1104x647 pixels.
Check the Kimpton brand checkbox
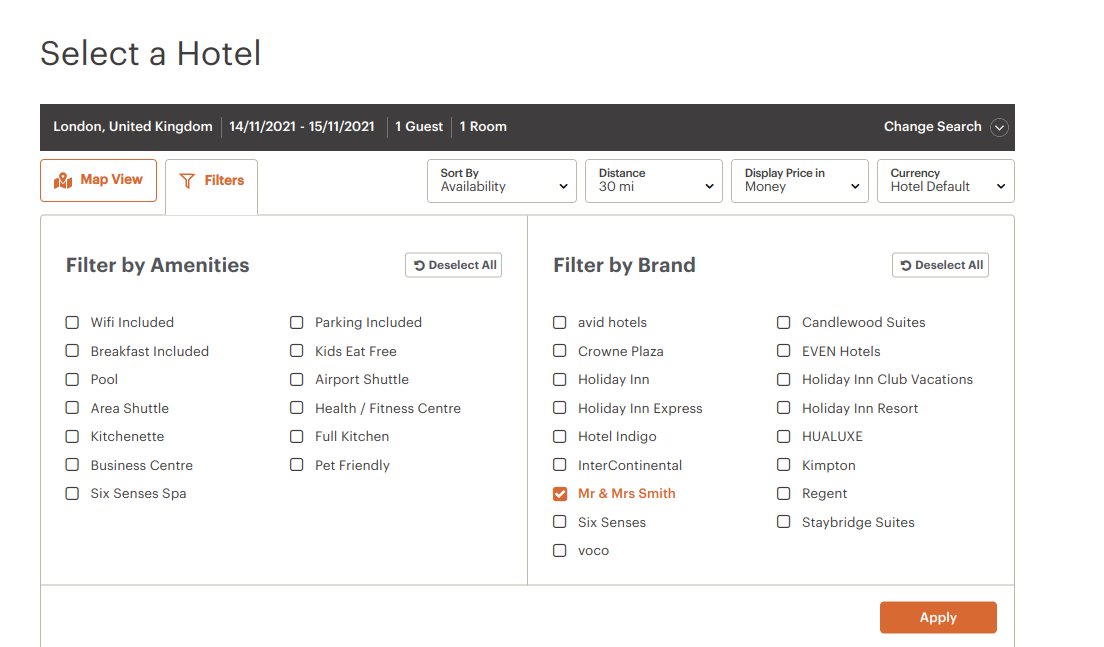point(784,465)
